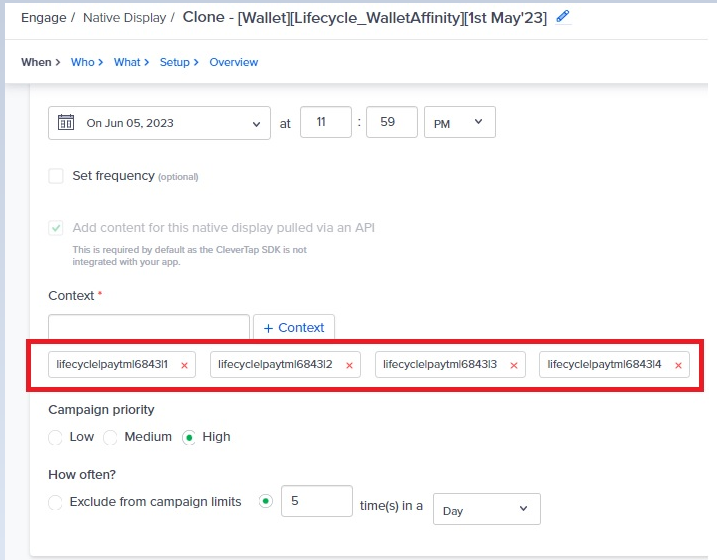Select Low campaign priority

click(x=55, y=437)
